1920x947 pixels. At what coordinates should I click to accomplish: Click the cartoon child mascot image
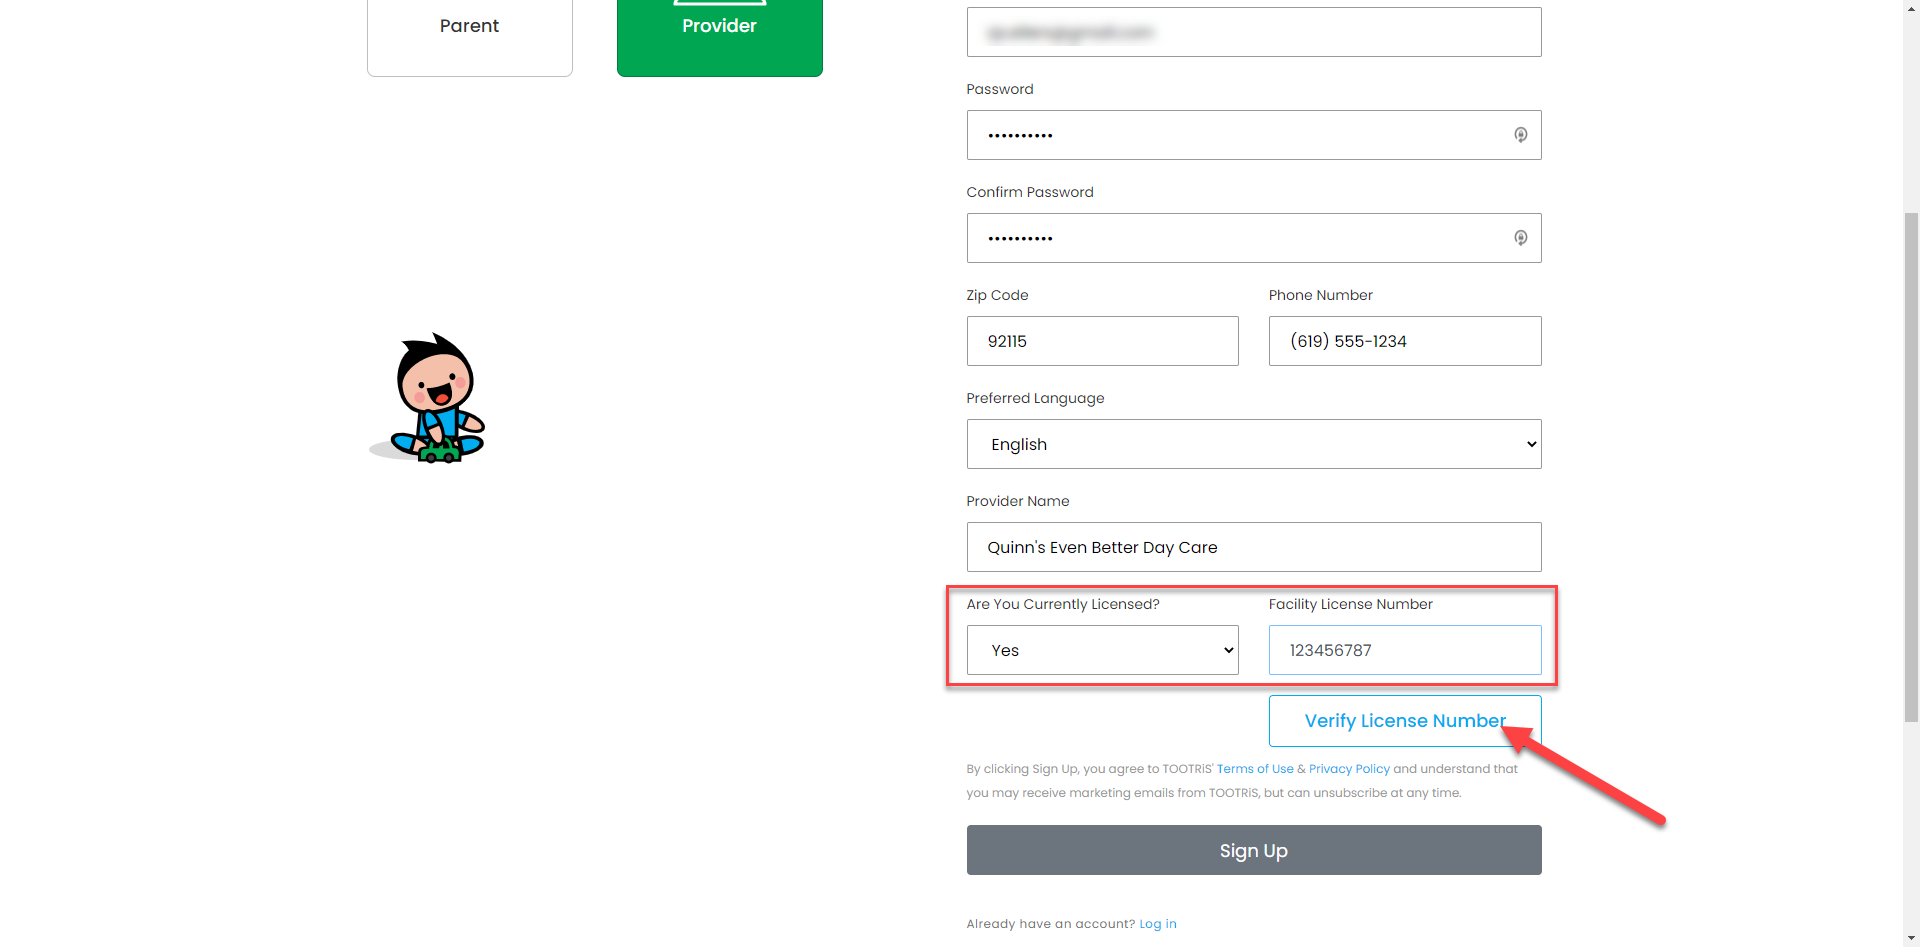pyautogui.click(x=431, y=400)
